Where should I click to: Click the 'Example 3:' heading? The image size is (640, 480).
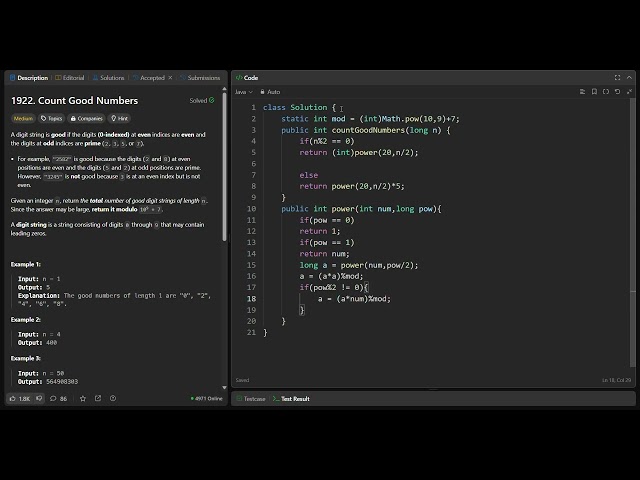(25, 358)
